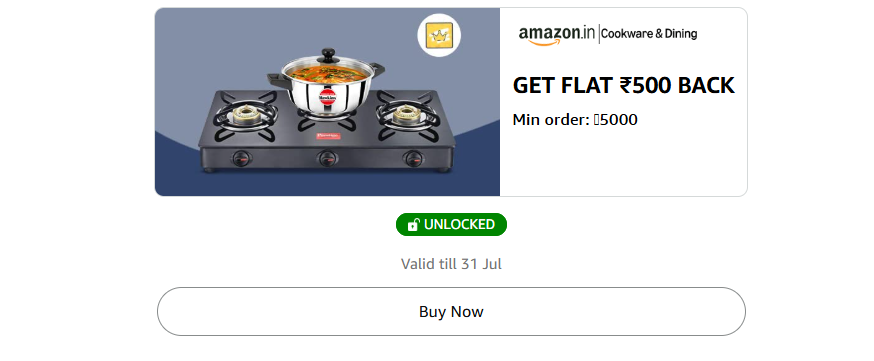
Task: Click the empty white area below Min order text
Action: pos(623,162)
